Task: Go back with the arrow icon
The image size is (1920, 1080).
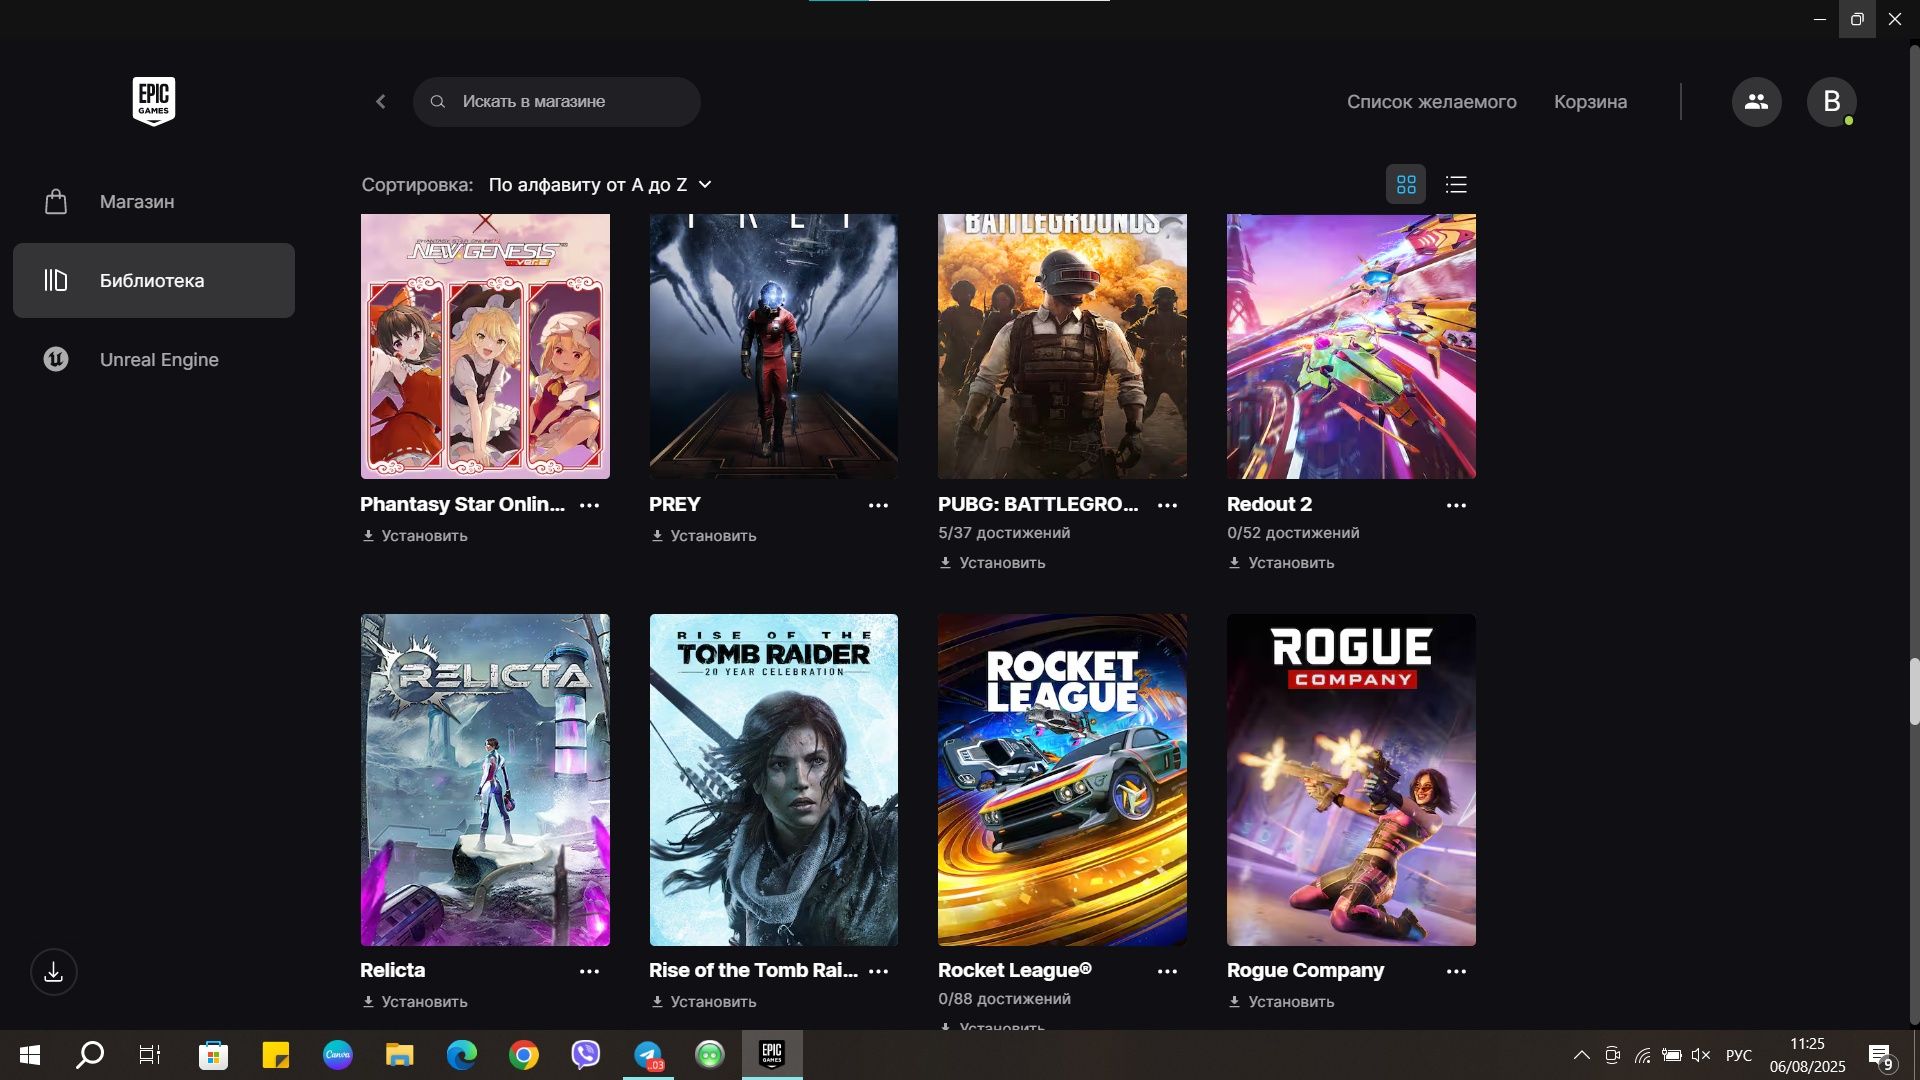Action: (x=381, y=102)
